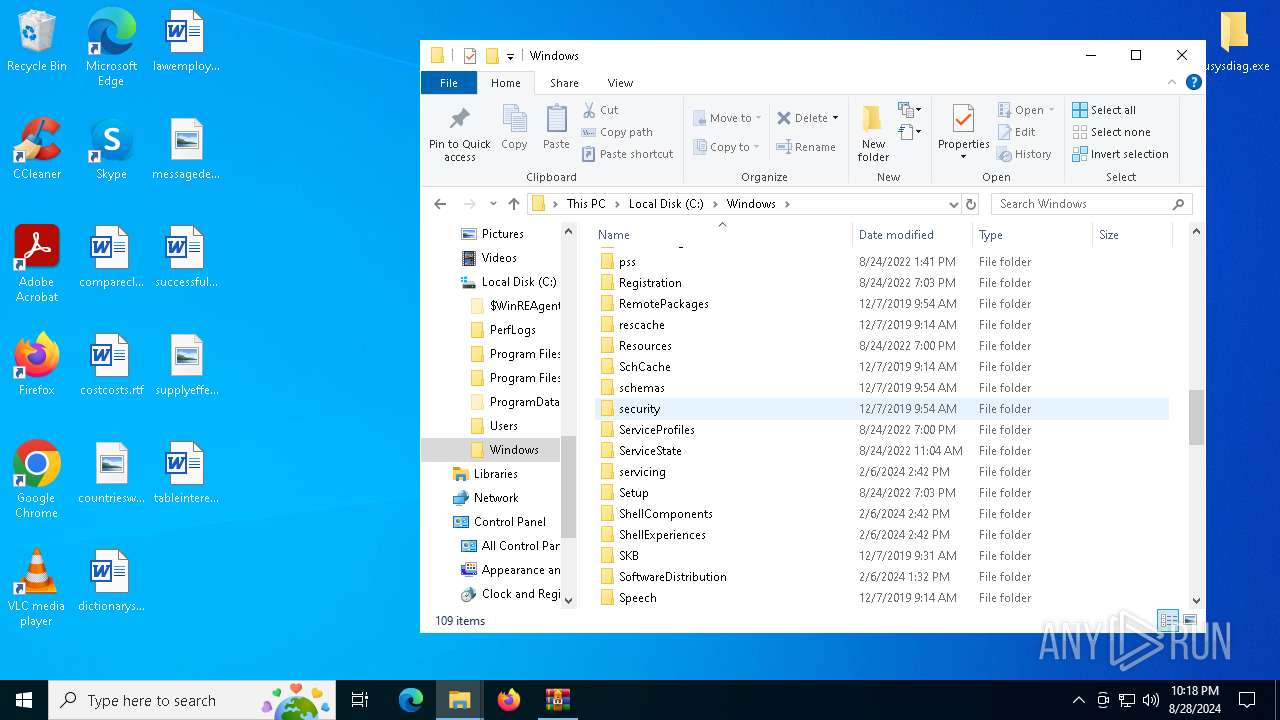This screenshot has width=1280, height=720.
Task: Open the Windows Start button
Action: click(24, 700)
